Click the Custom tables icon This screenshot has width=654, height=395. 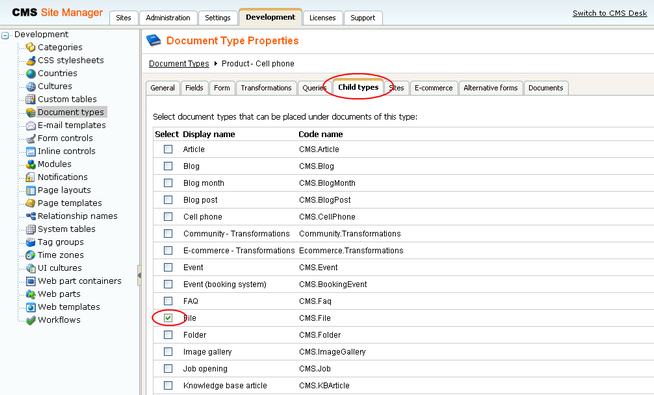(30, 99)
